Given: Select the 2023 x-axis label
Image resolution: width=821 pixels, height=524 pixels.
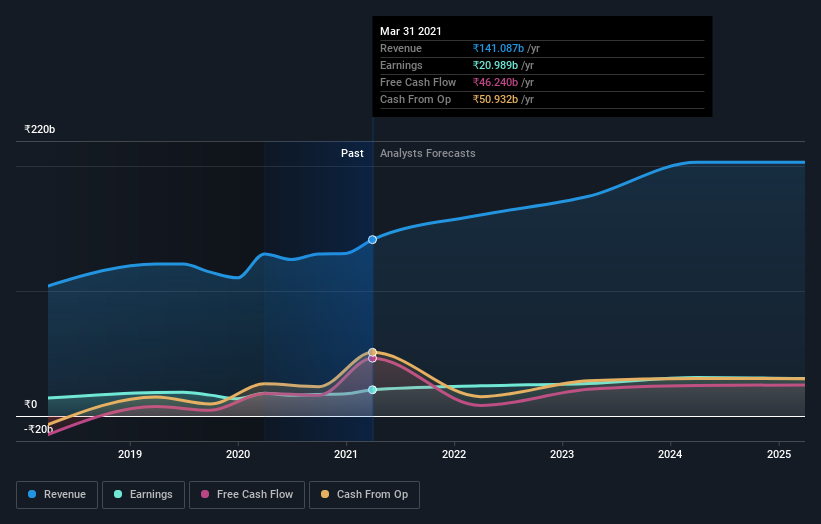Looking at the screenshot, I should coord(562,454).
